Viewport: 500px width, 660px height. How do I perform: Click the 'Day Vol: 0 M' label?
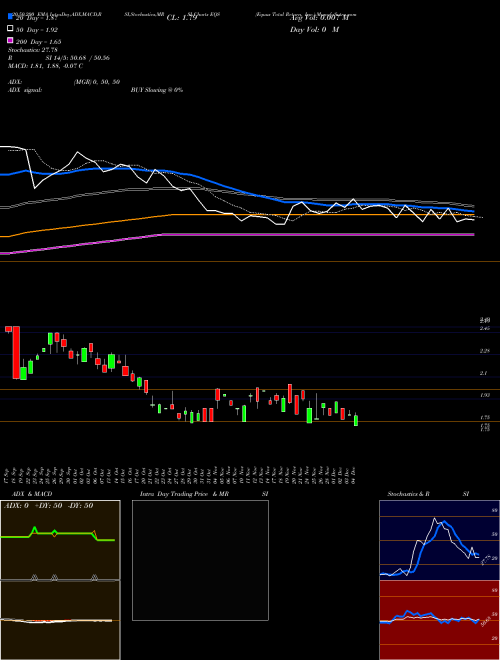coord(314,30)
